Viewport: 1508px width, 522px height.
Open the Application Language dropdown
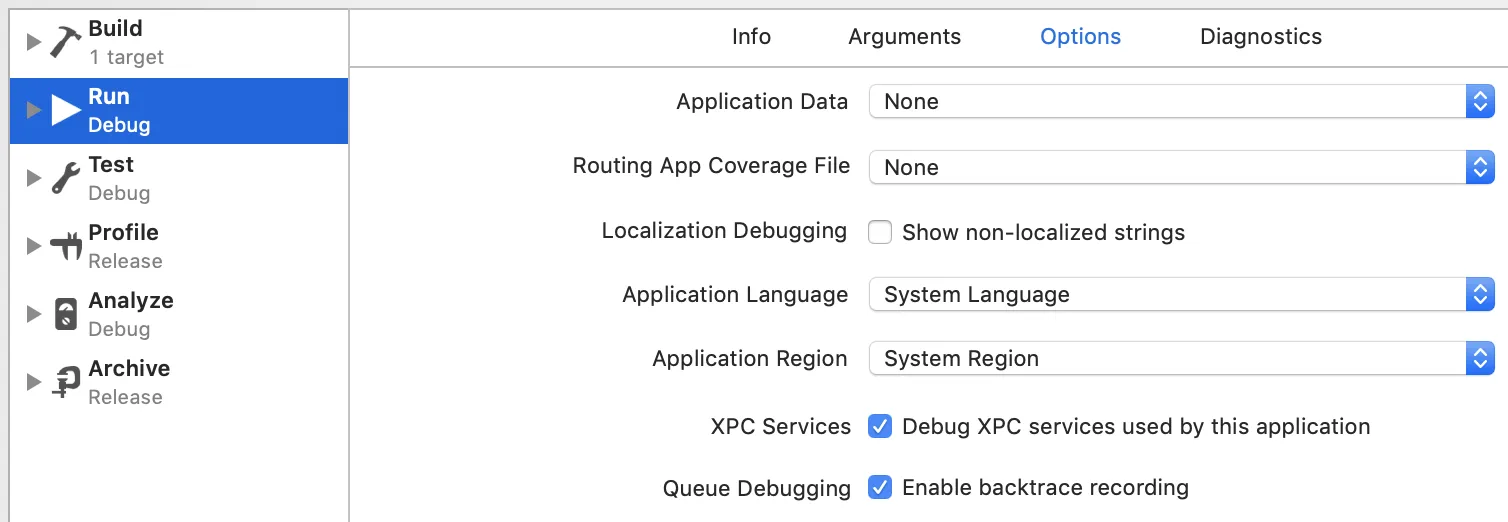(1180, 295)
